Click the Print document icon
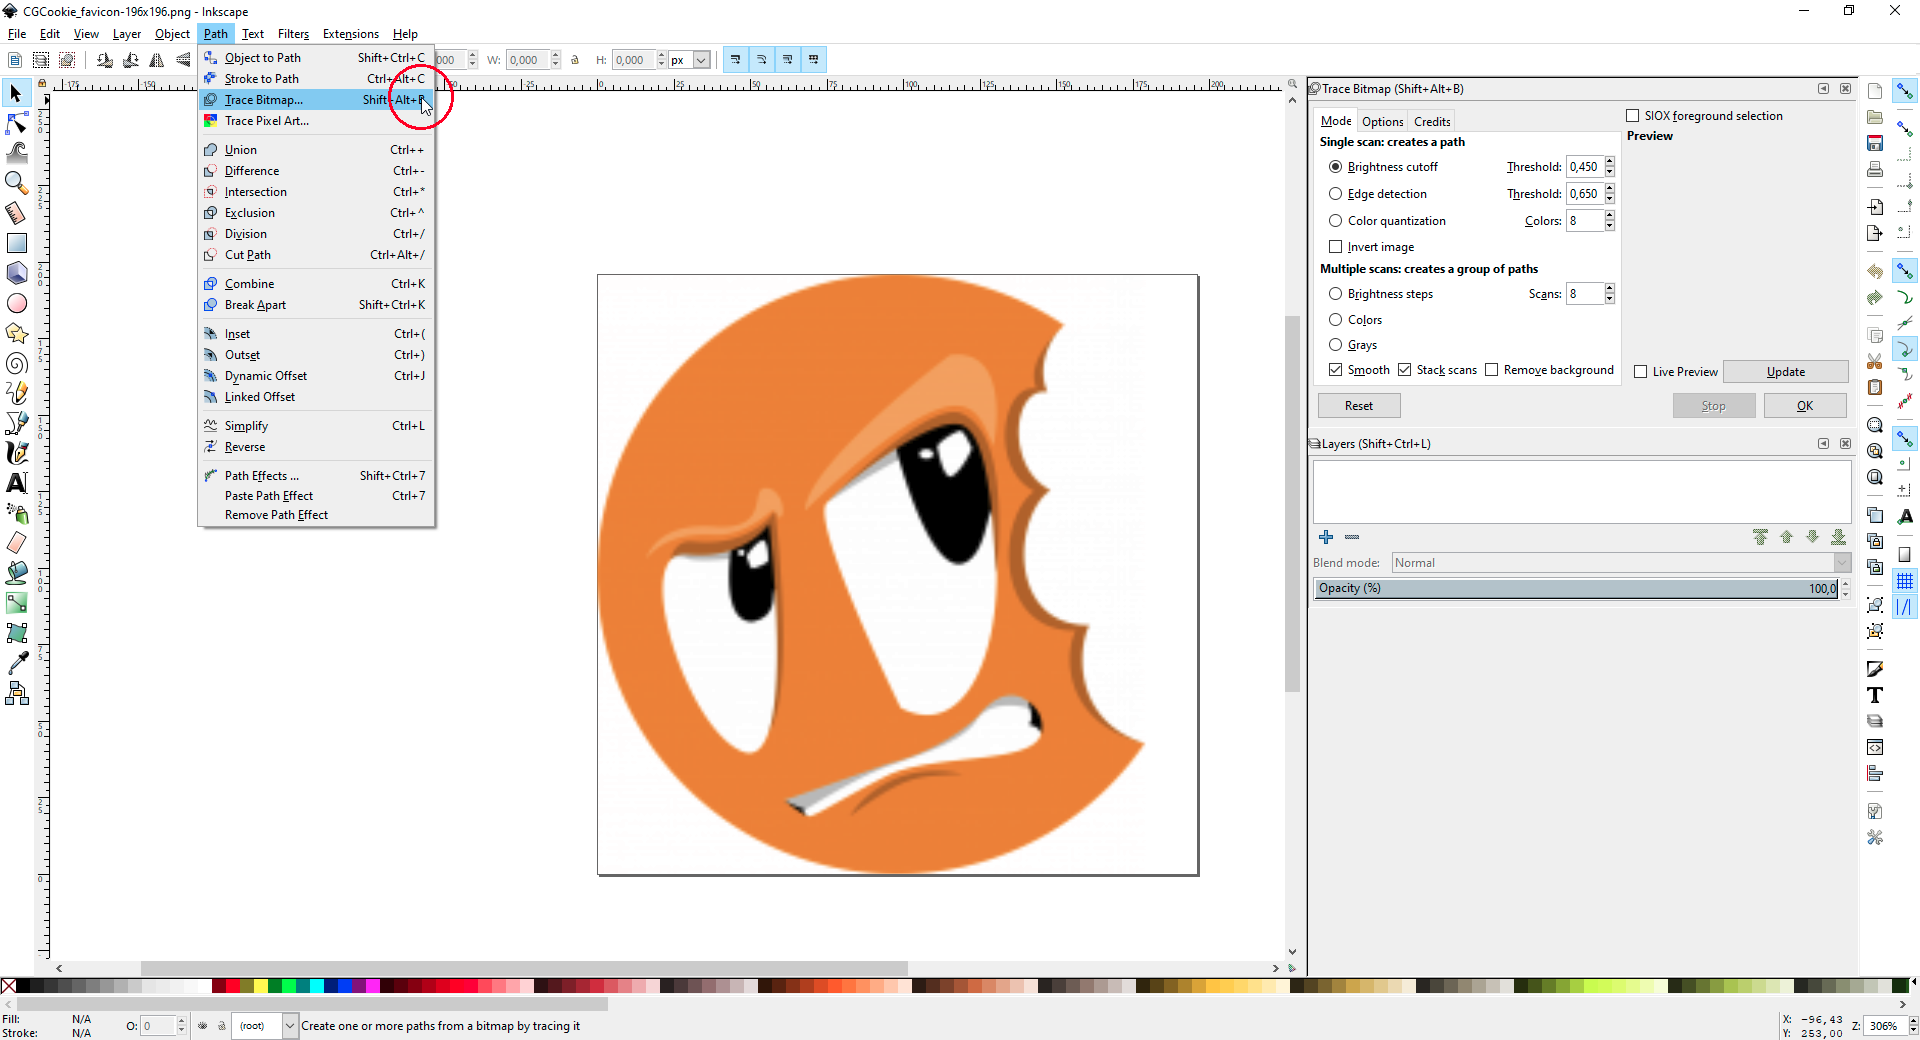 click(1875, 169)
